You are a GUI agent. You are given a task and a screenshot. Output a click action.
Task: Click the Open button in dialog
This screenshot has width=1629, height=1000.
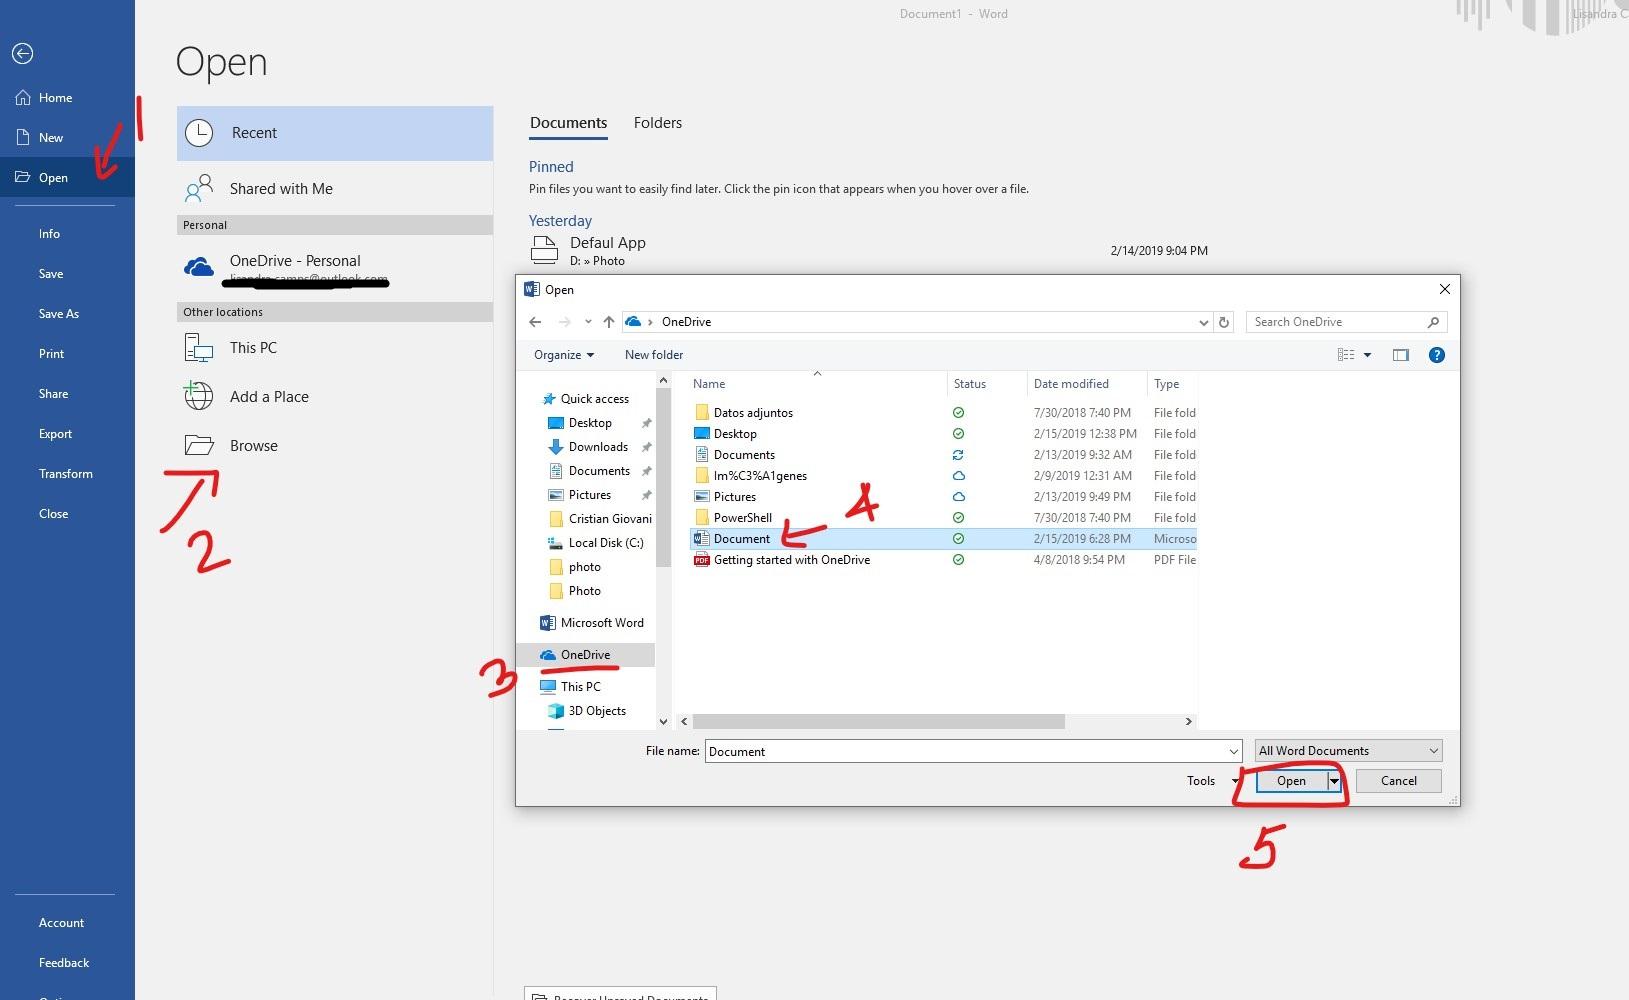click(1291, 781)
